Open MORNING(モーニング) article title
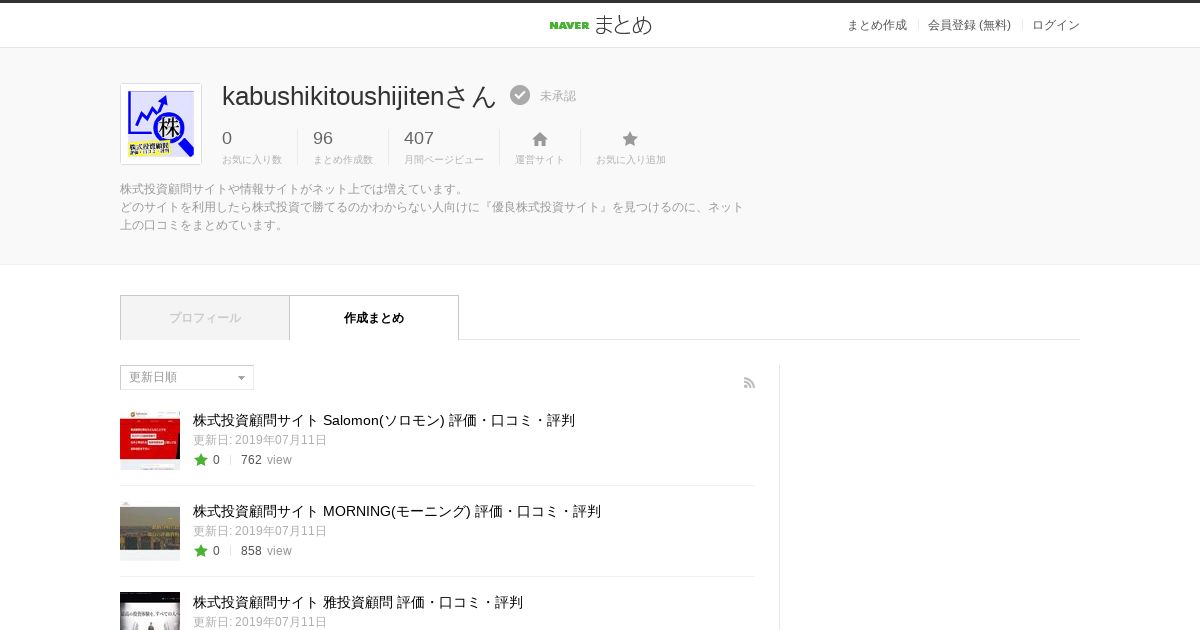Viewport: 1200px width, 630px height. [x=397, y=511]
